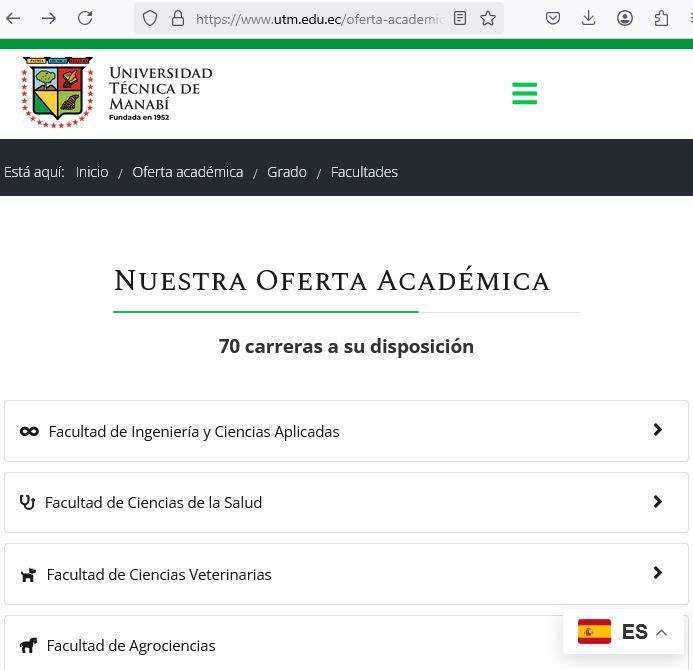Click the stethoscope icon for Ciencias de la Salud
The height and width of the screenshot is (670, 693).
point(27,502)
